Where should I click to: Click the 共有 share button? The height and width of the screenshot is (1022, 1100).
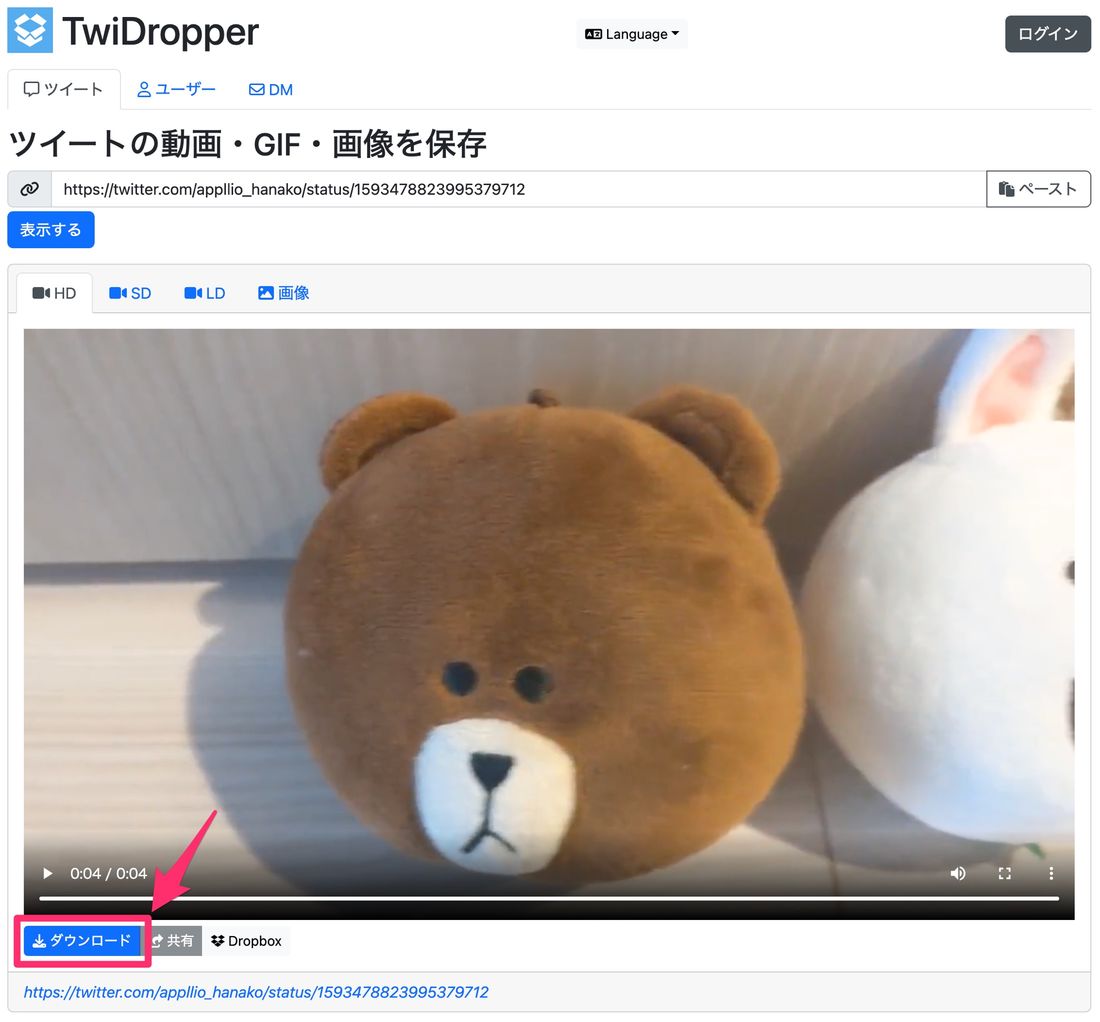point(173,941)
